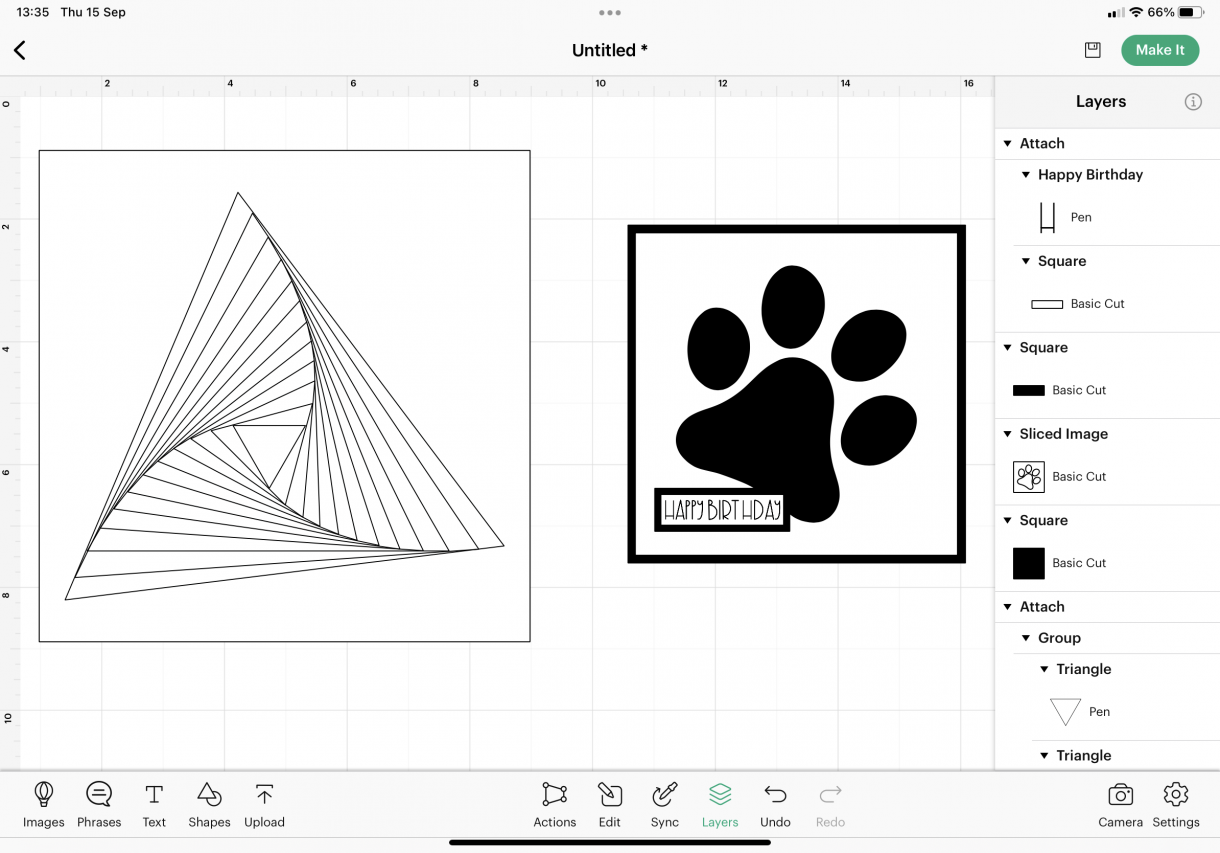Image resolution: width=1220 pixels, height=853 pixels.
Task: Collapse the Happy Birthday layer
Action: [1026, 175]
